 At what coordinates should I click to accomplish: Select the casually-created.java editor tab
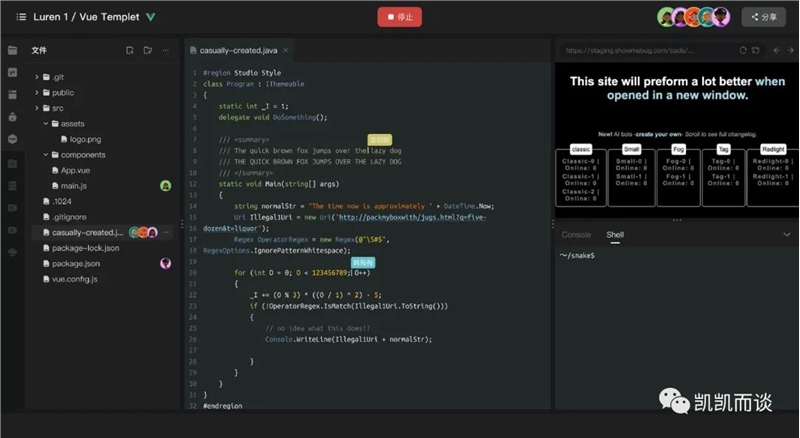[239, 50]
